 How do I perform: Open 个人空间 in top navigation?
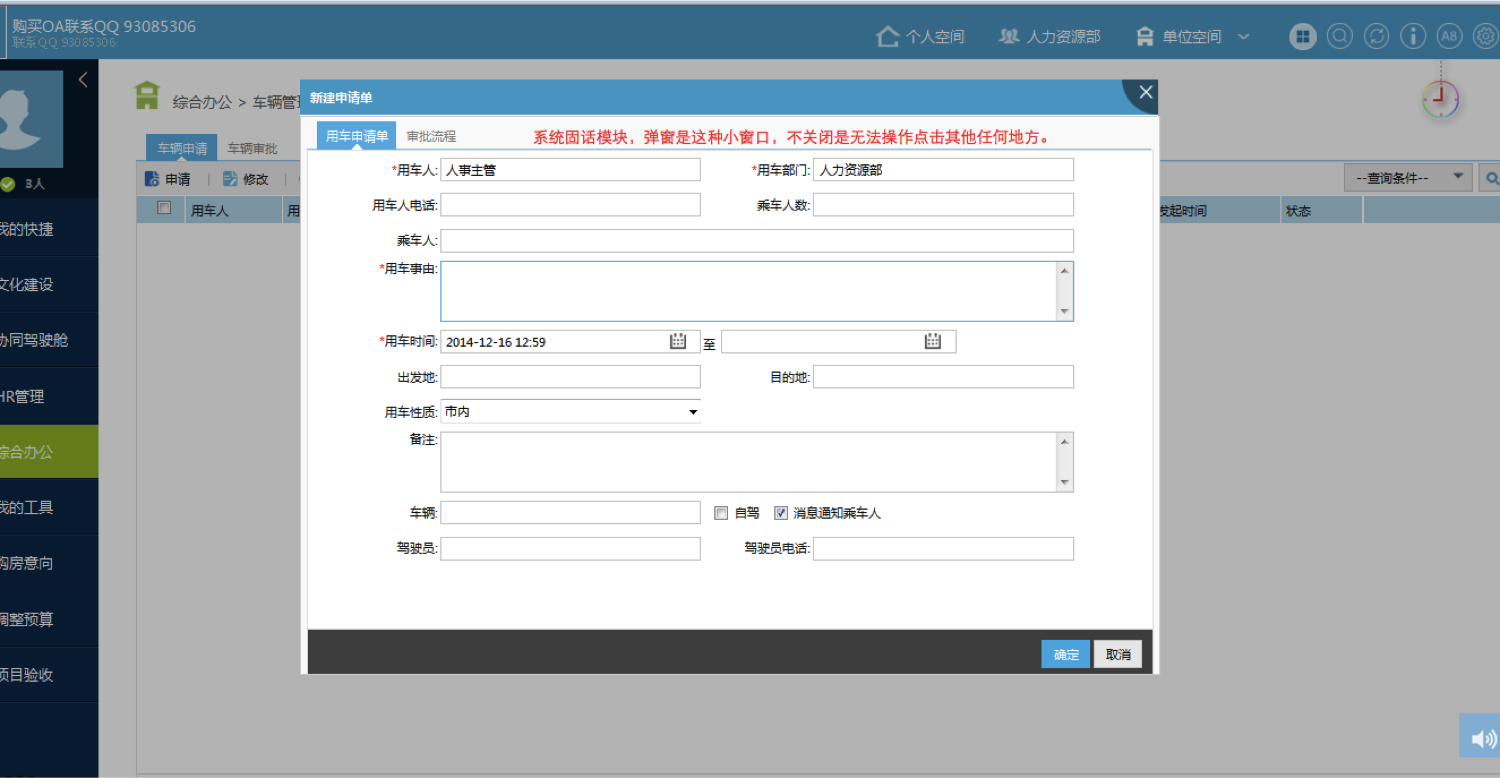[920, 37]
